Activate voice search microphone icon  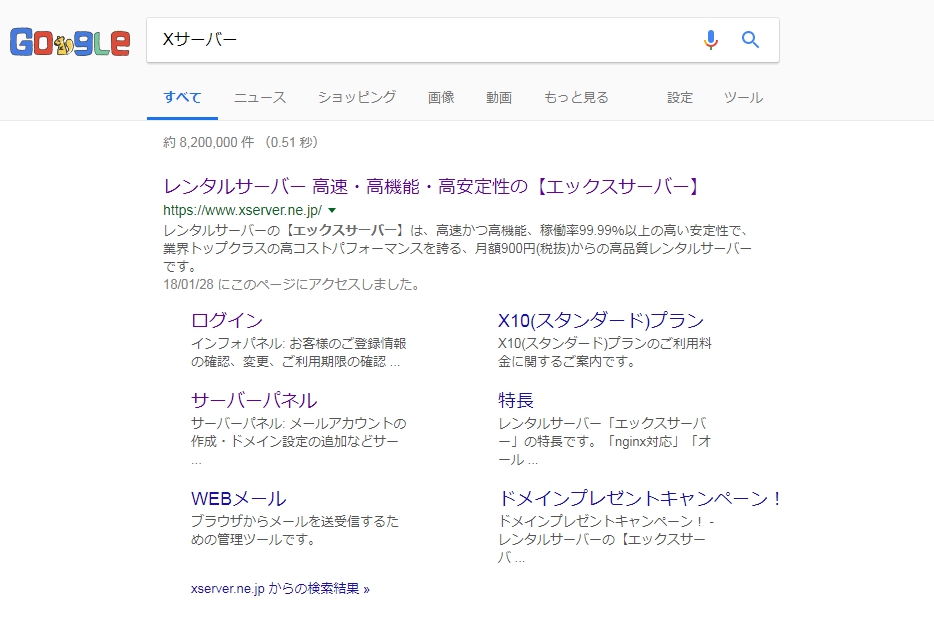pos(711,40)
